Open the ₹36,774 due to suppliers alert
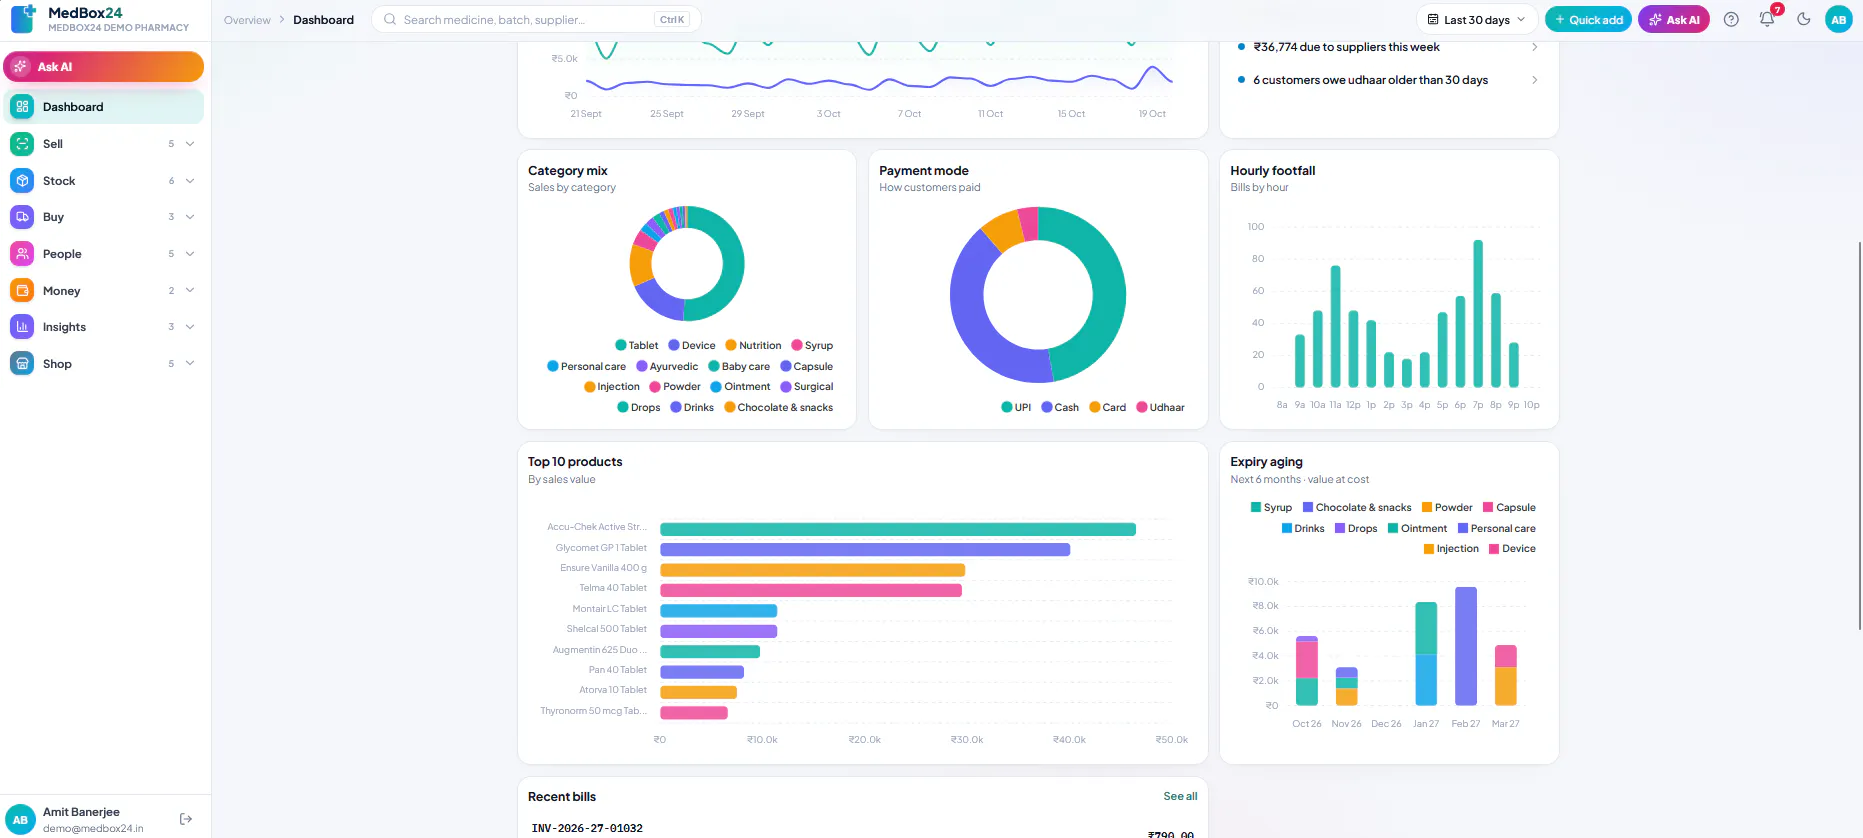 [x=1388, y=47]
